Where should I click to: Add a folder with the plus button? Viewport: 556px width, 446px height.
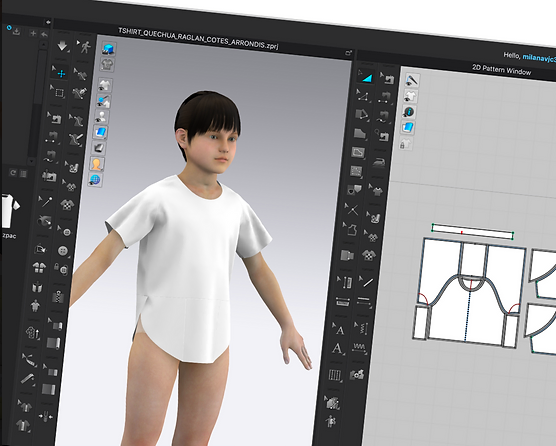pos(33,33)
